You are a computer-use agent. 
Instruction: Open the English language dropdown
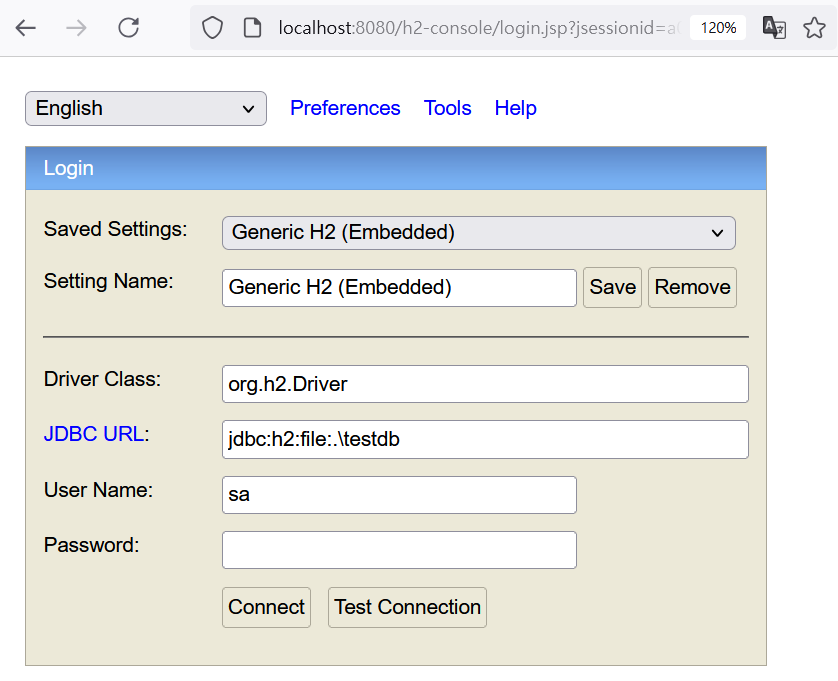tap(146, 109)
